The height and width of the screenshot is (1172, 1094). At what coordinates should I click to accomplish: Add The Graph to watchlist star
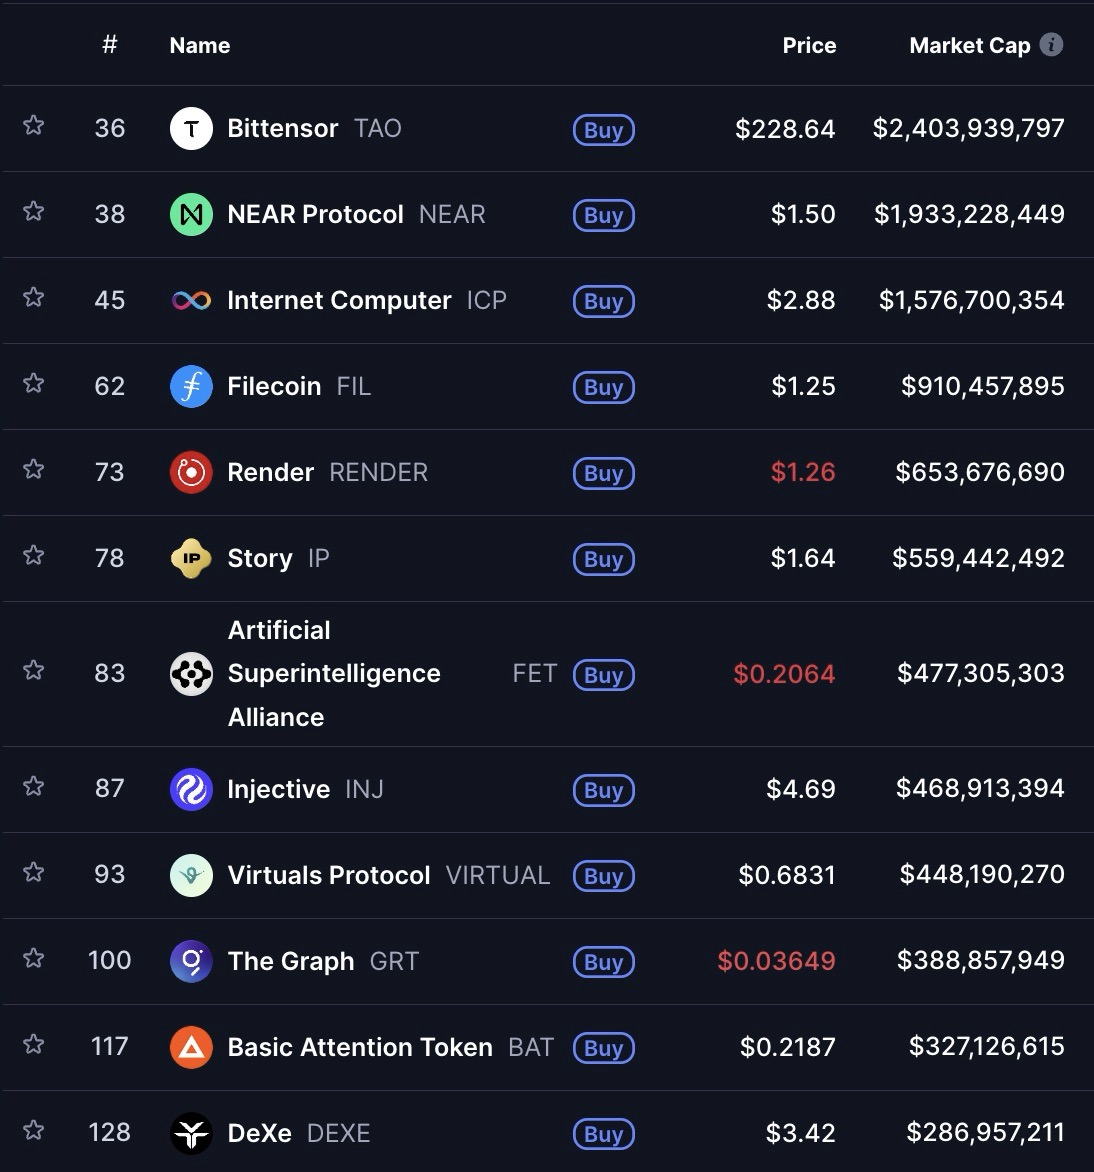(34, 958)
